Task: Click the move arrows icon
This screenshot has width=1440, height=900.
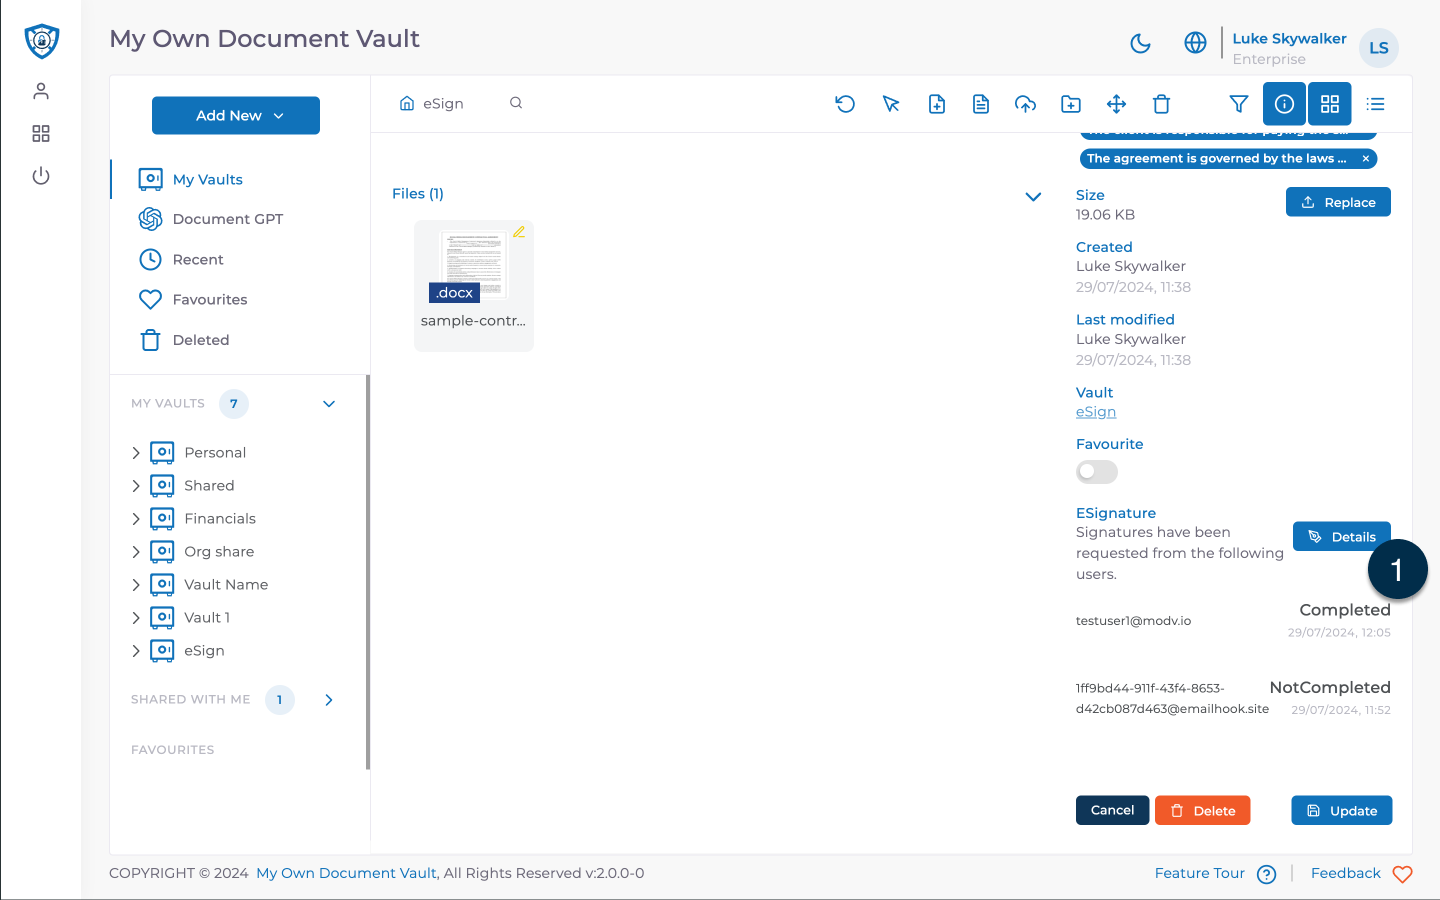Action: [1117, 104]
